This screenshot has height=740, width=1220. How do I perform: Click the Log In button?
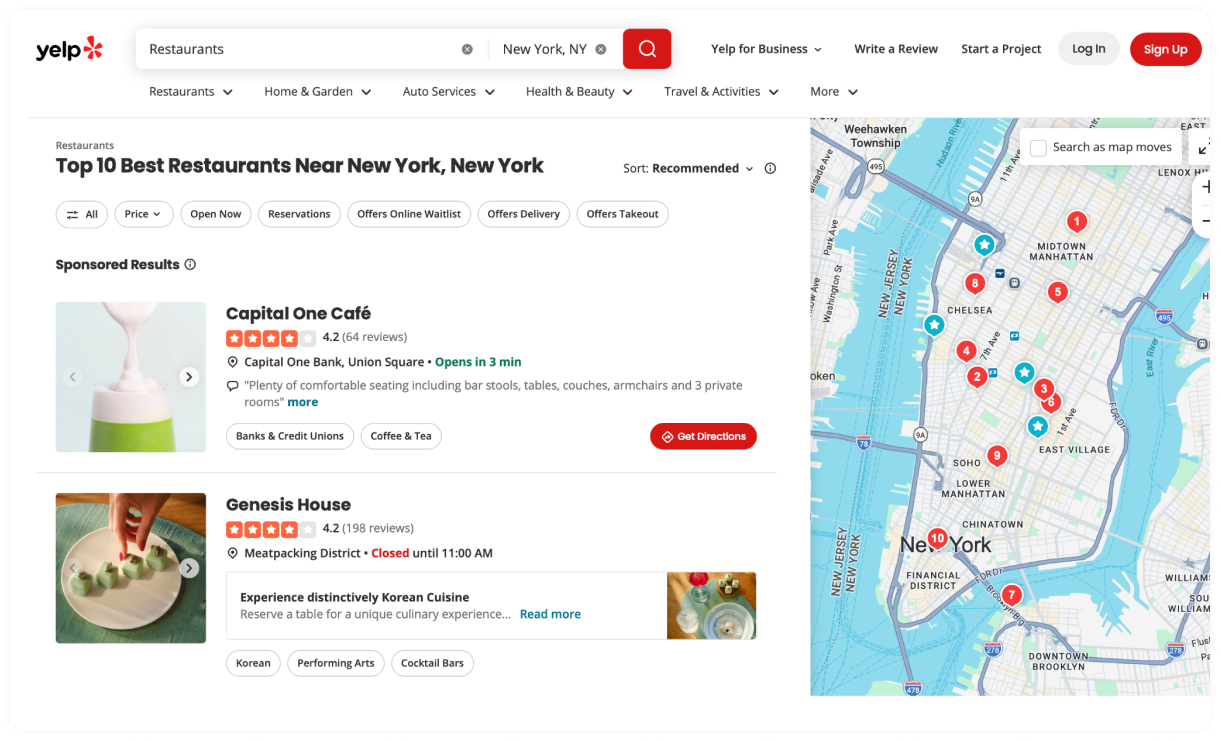tap(1089, 49)
